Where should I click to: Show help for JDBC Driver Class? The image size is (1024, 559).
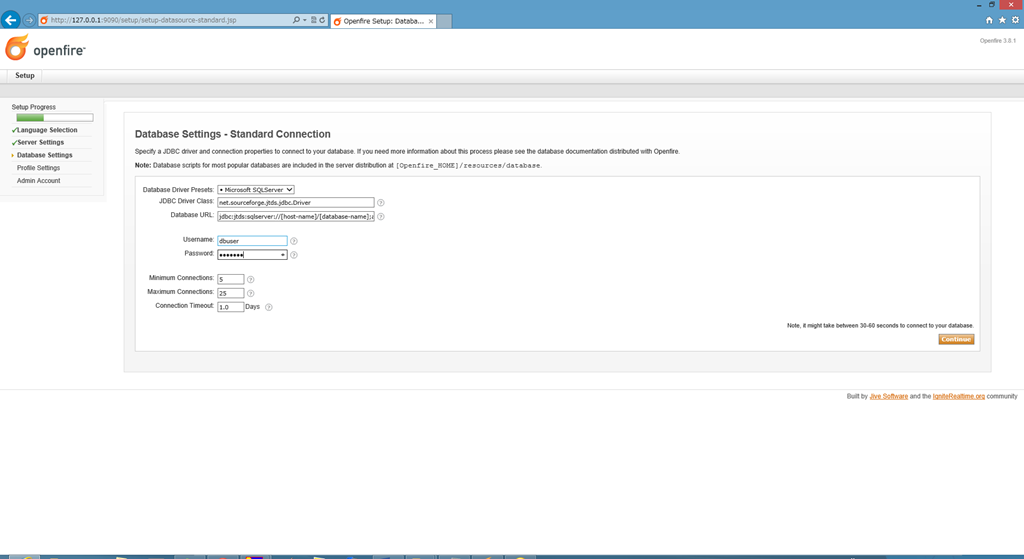(381, 203)
